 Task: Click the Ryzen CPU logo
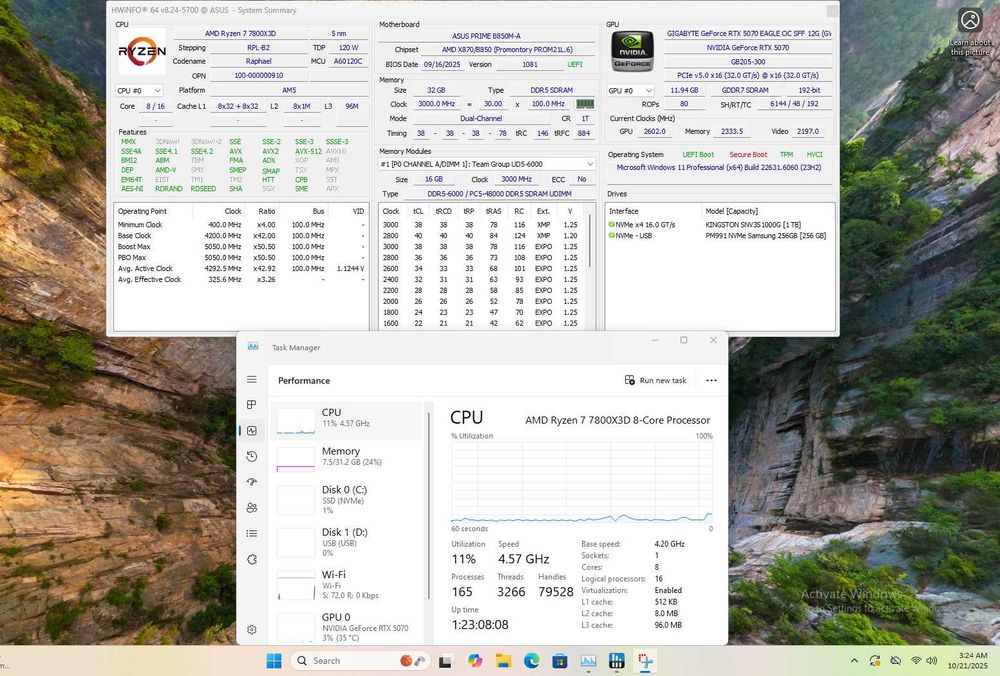point(142,51)
